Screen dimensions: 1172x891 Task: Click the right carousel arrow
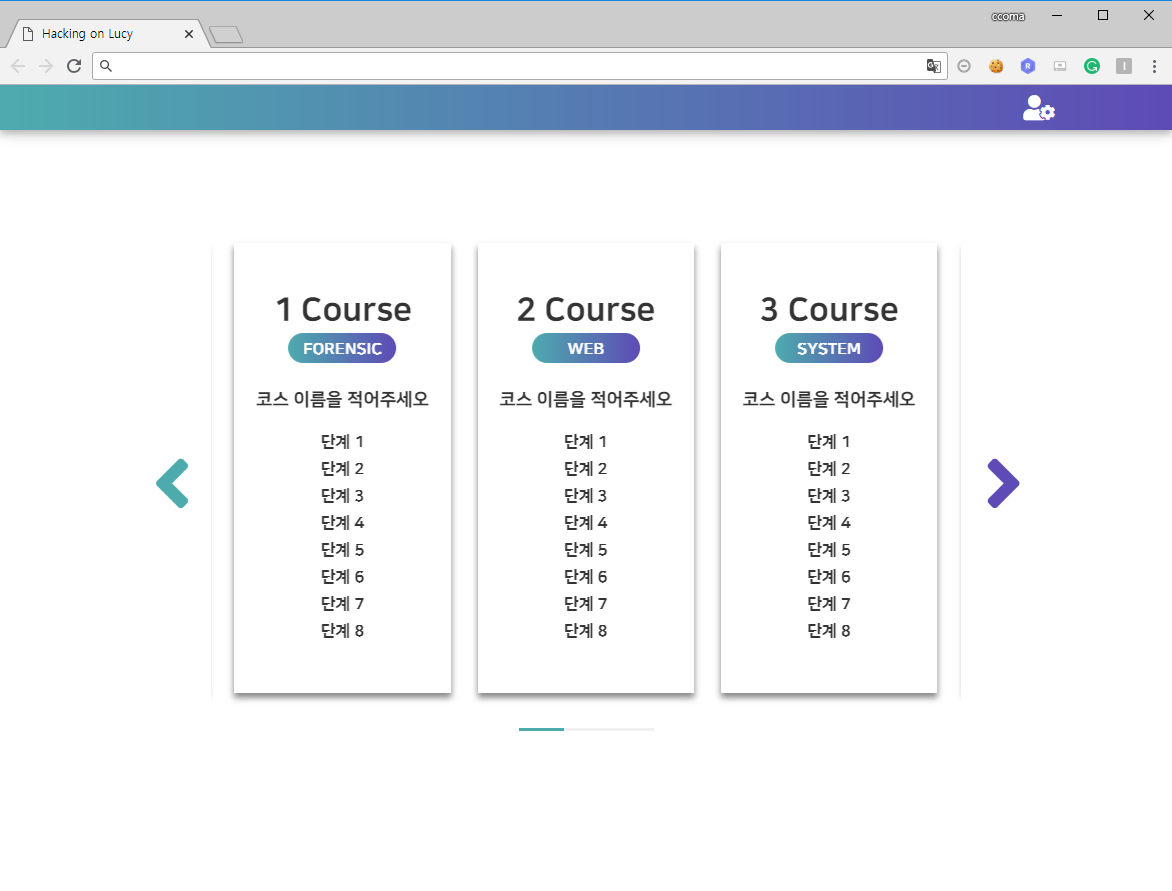pyautogui.click(x=1002, y=484)
